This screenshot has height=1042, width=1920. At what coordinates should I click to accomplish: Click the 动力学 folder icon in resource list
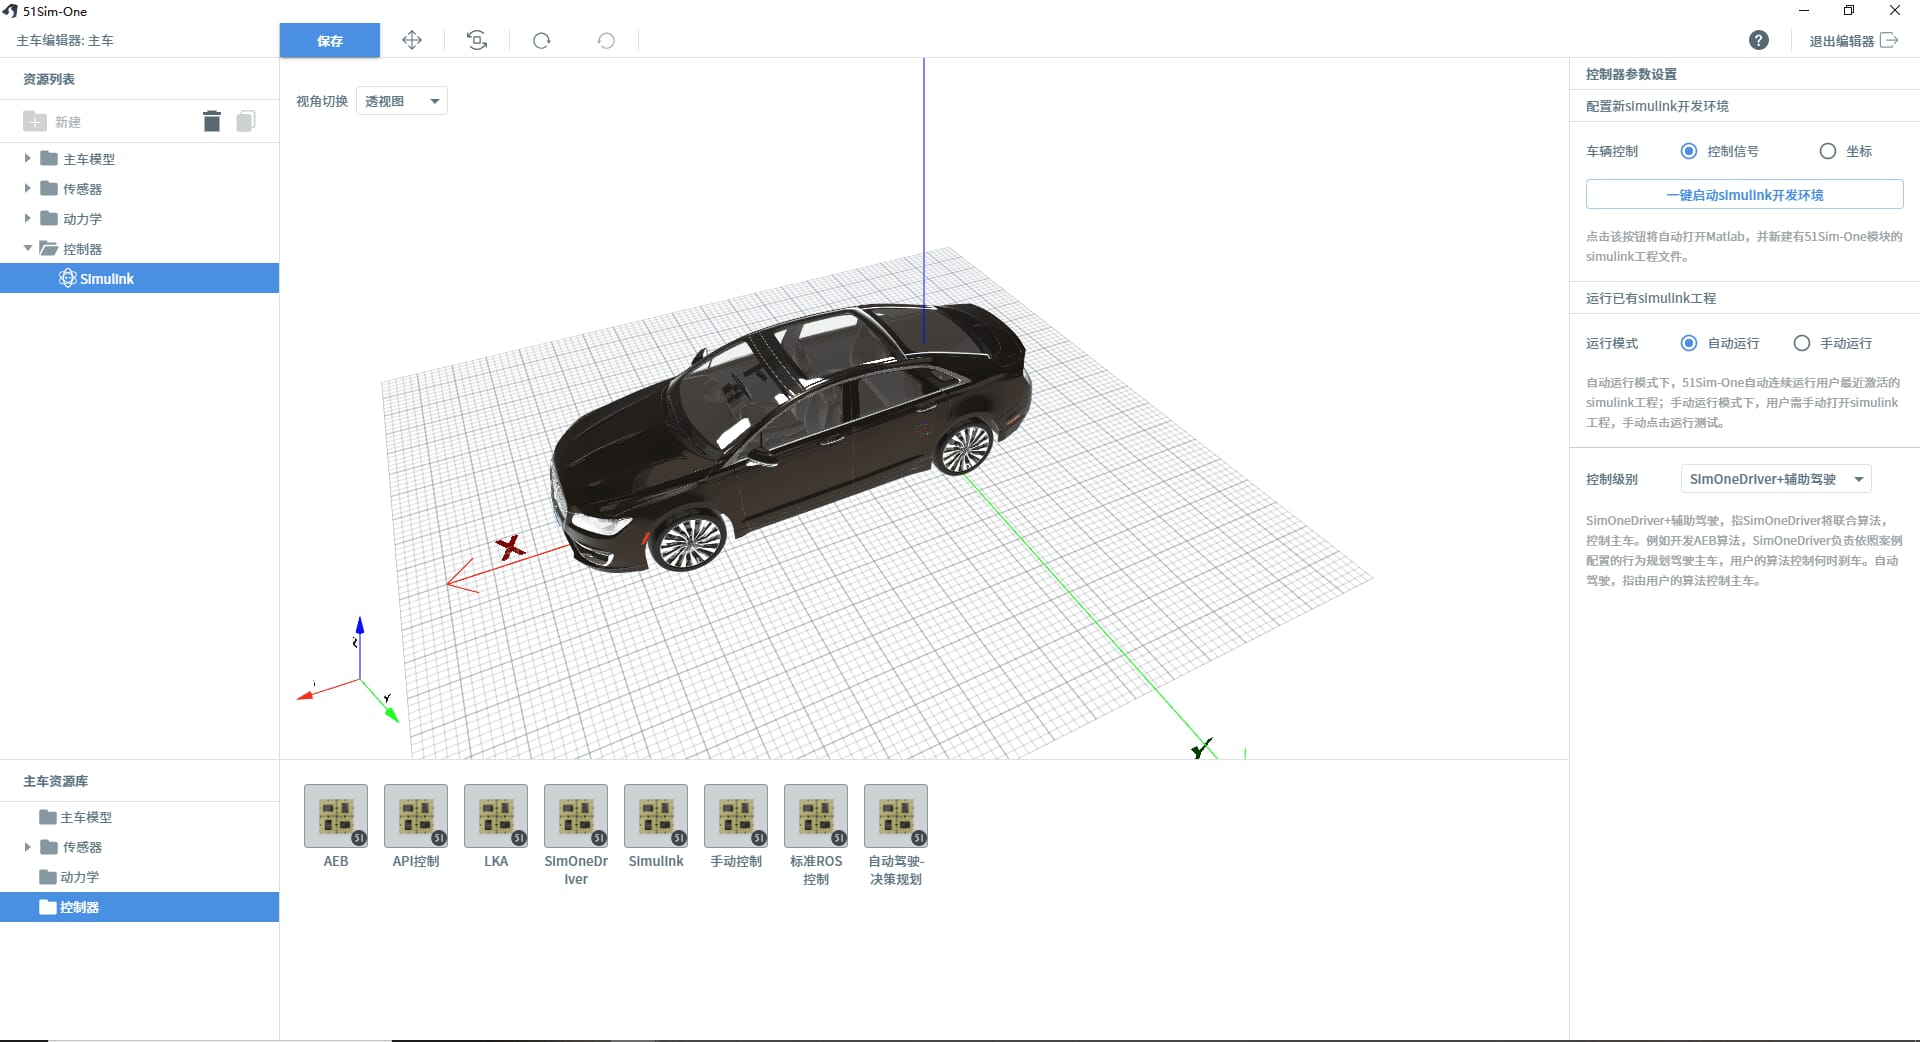pyautogui.click(x=49, y=218)
